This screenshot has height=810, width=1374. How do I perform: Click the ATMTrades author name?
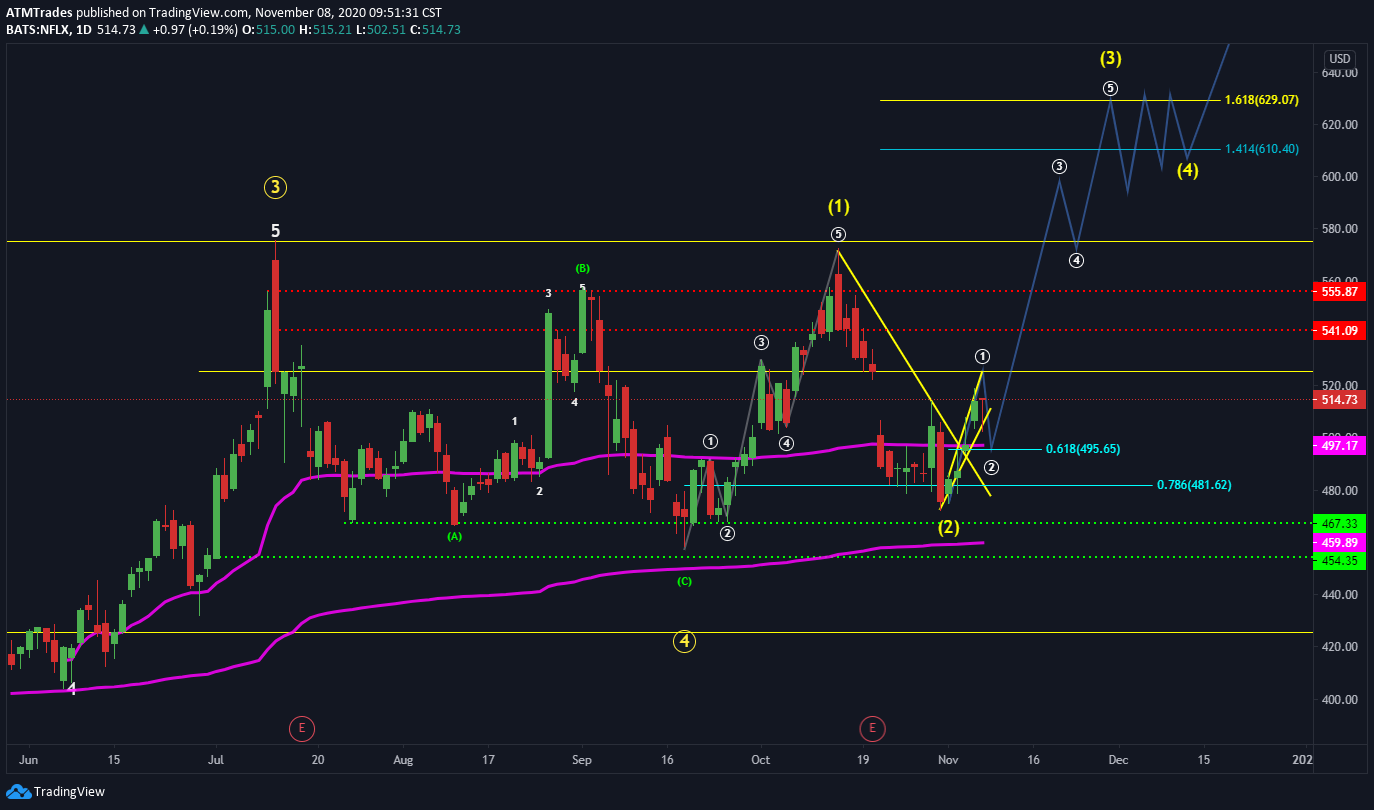tap(37, 13)
